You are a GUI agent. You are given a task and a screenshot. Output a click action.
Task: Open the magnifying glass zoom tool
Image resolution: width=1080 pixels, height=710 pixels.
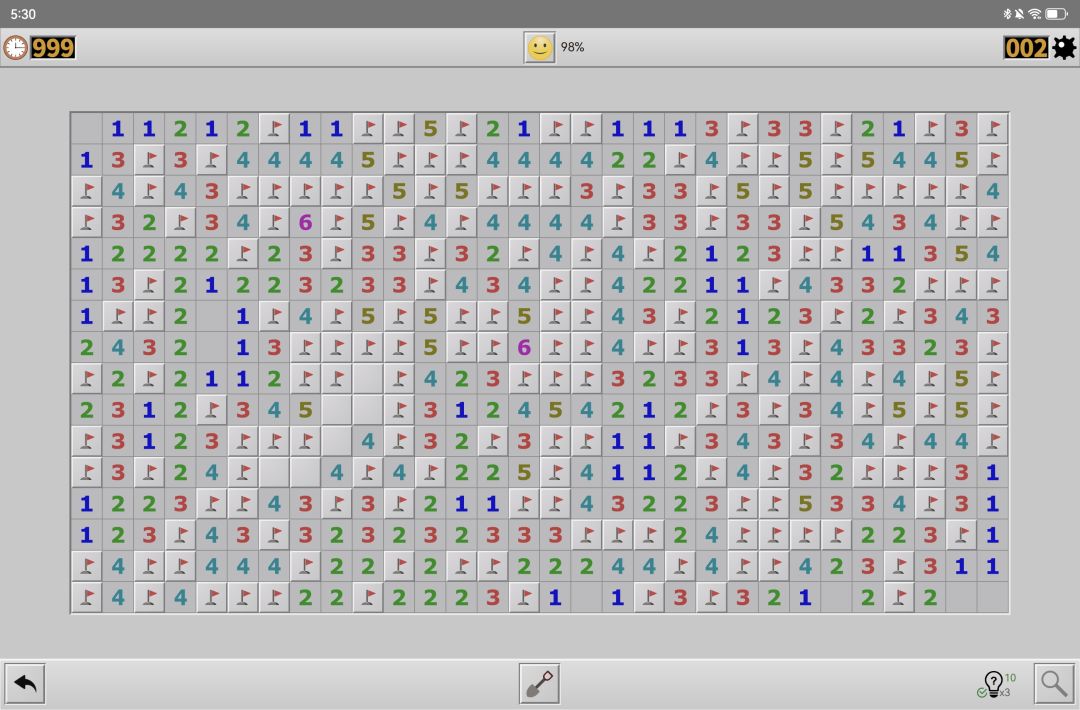1054,683
